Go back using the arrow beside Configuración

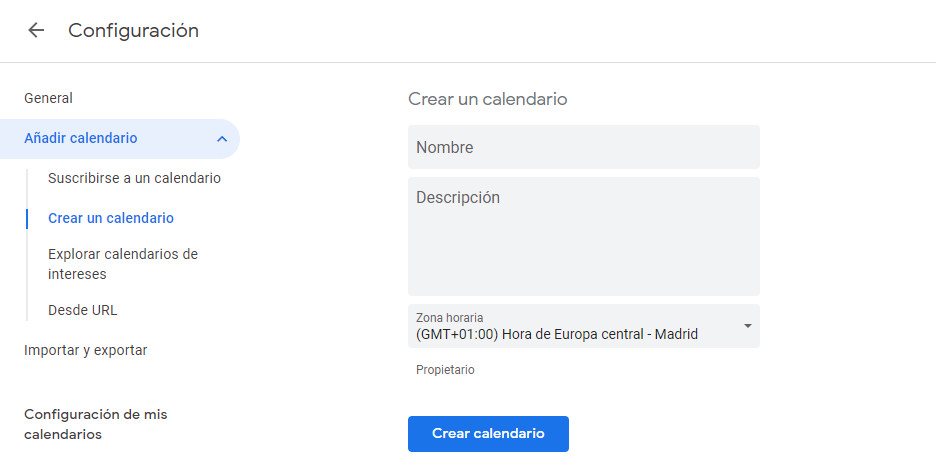point(36,30)
